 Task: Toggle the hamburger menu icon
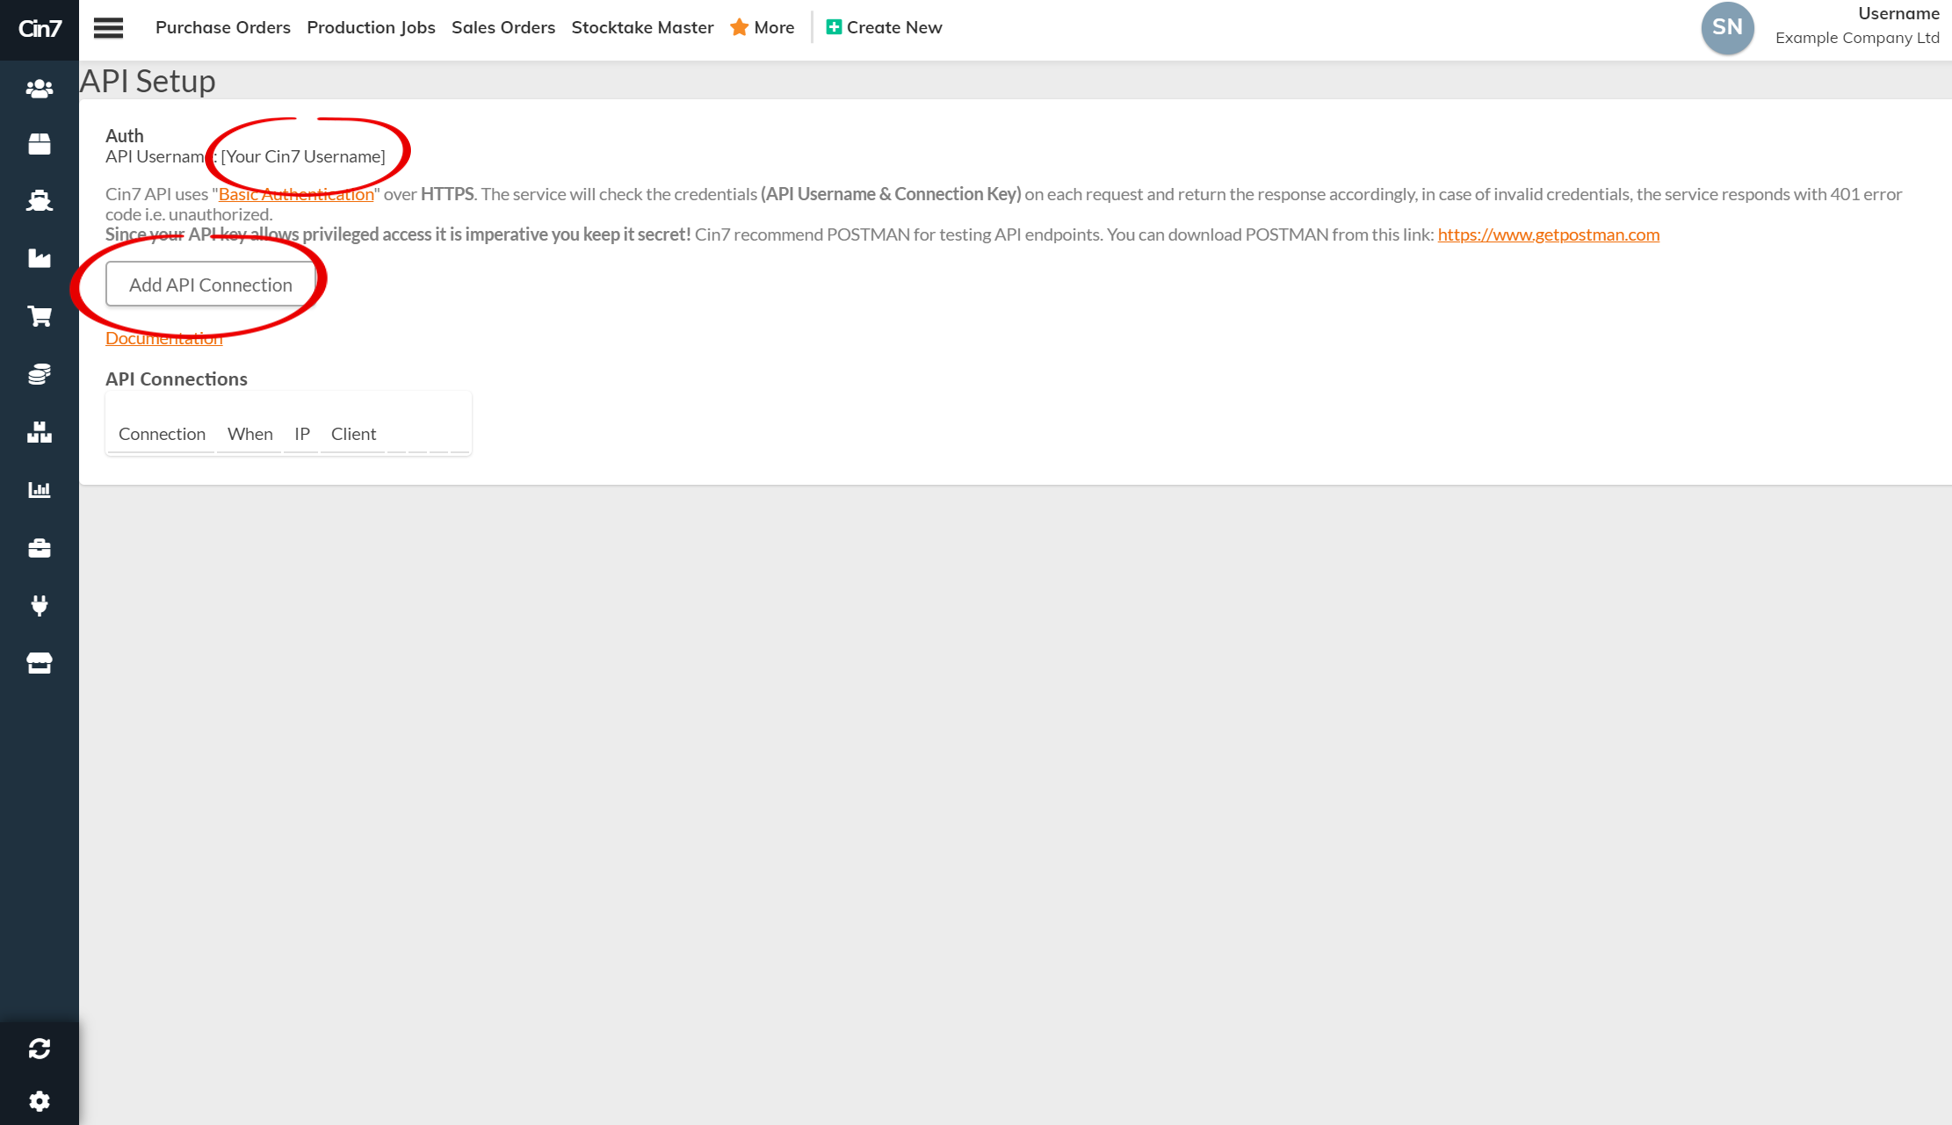point(108,28)
